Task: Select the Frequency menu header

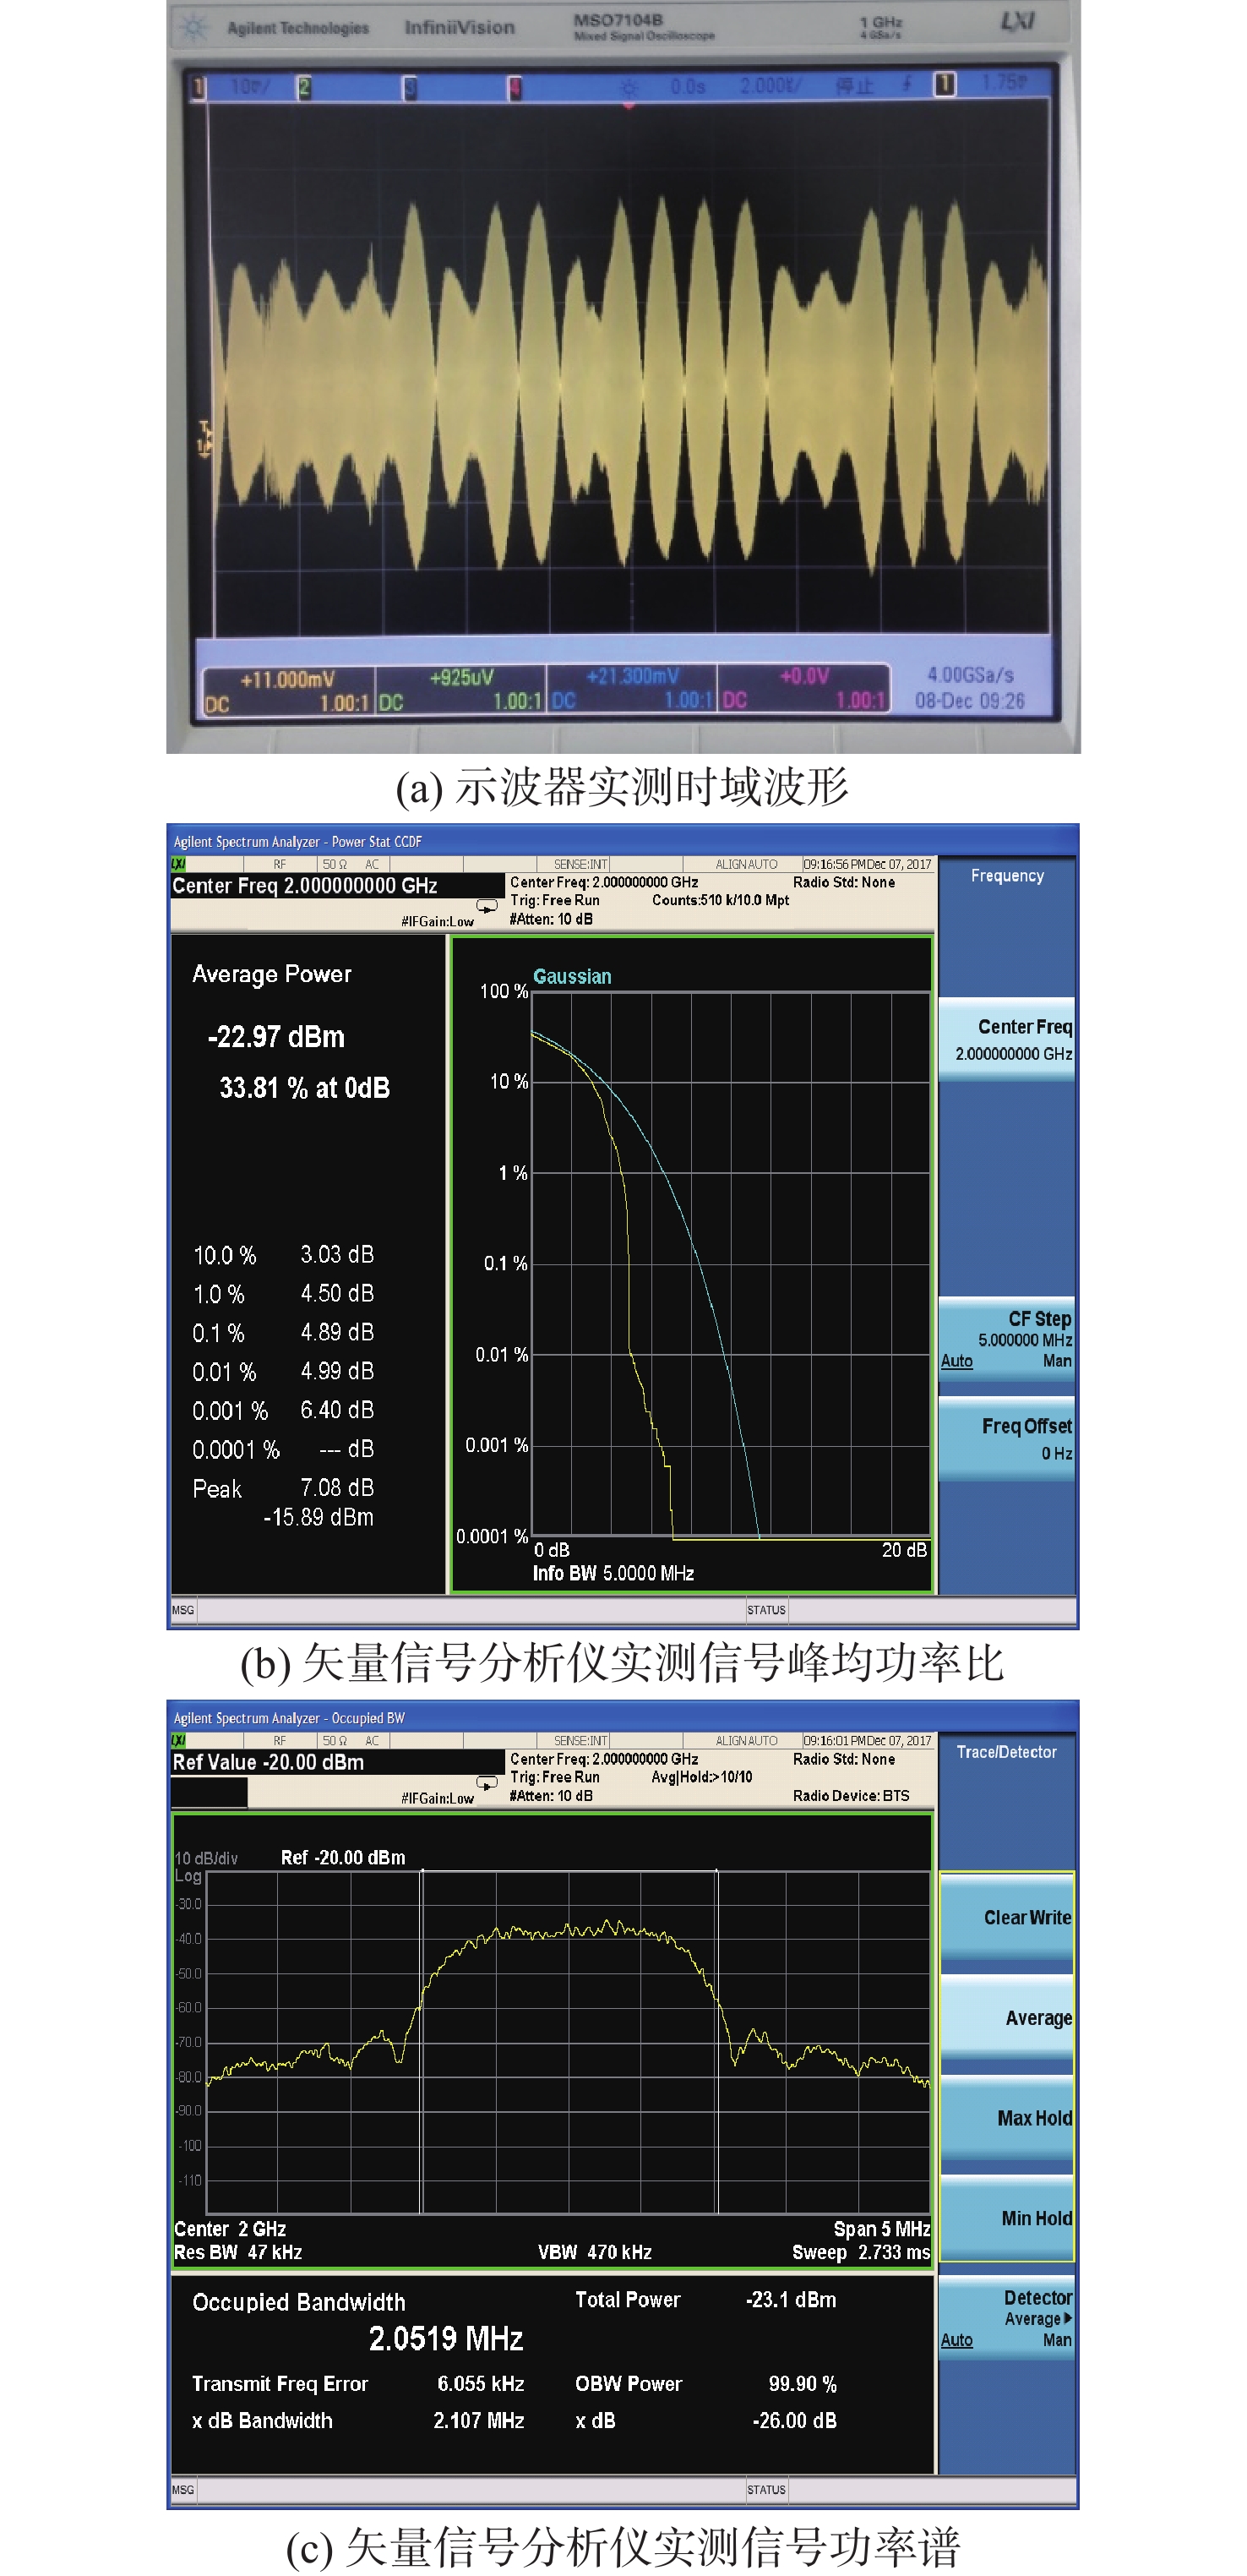Action: pos(1006,876)
